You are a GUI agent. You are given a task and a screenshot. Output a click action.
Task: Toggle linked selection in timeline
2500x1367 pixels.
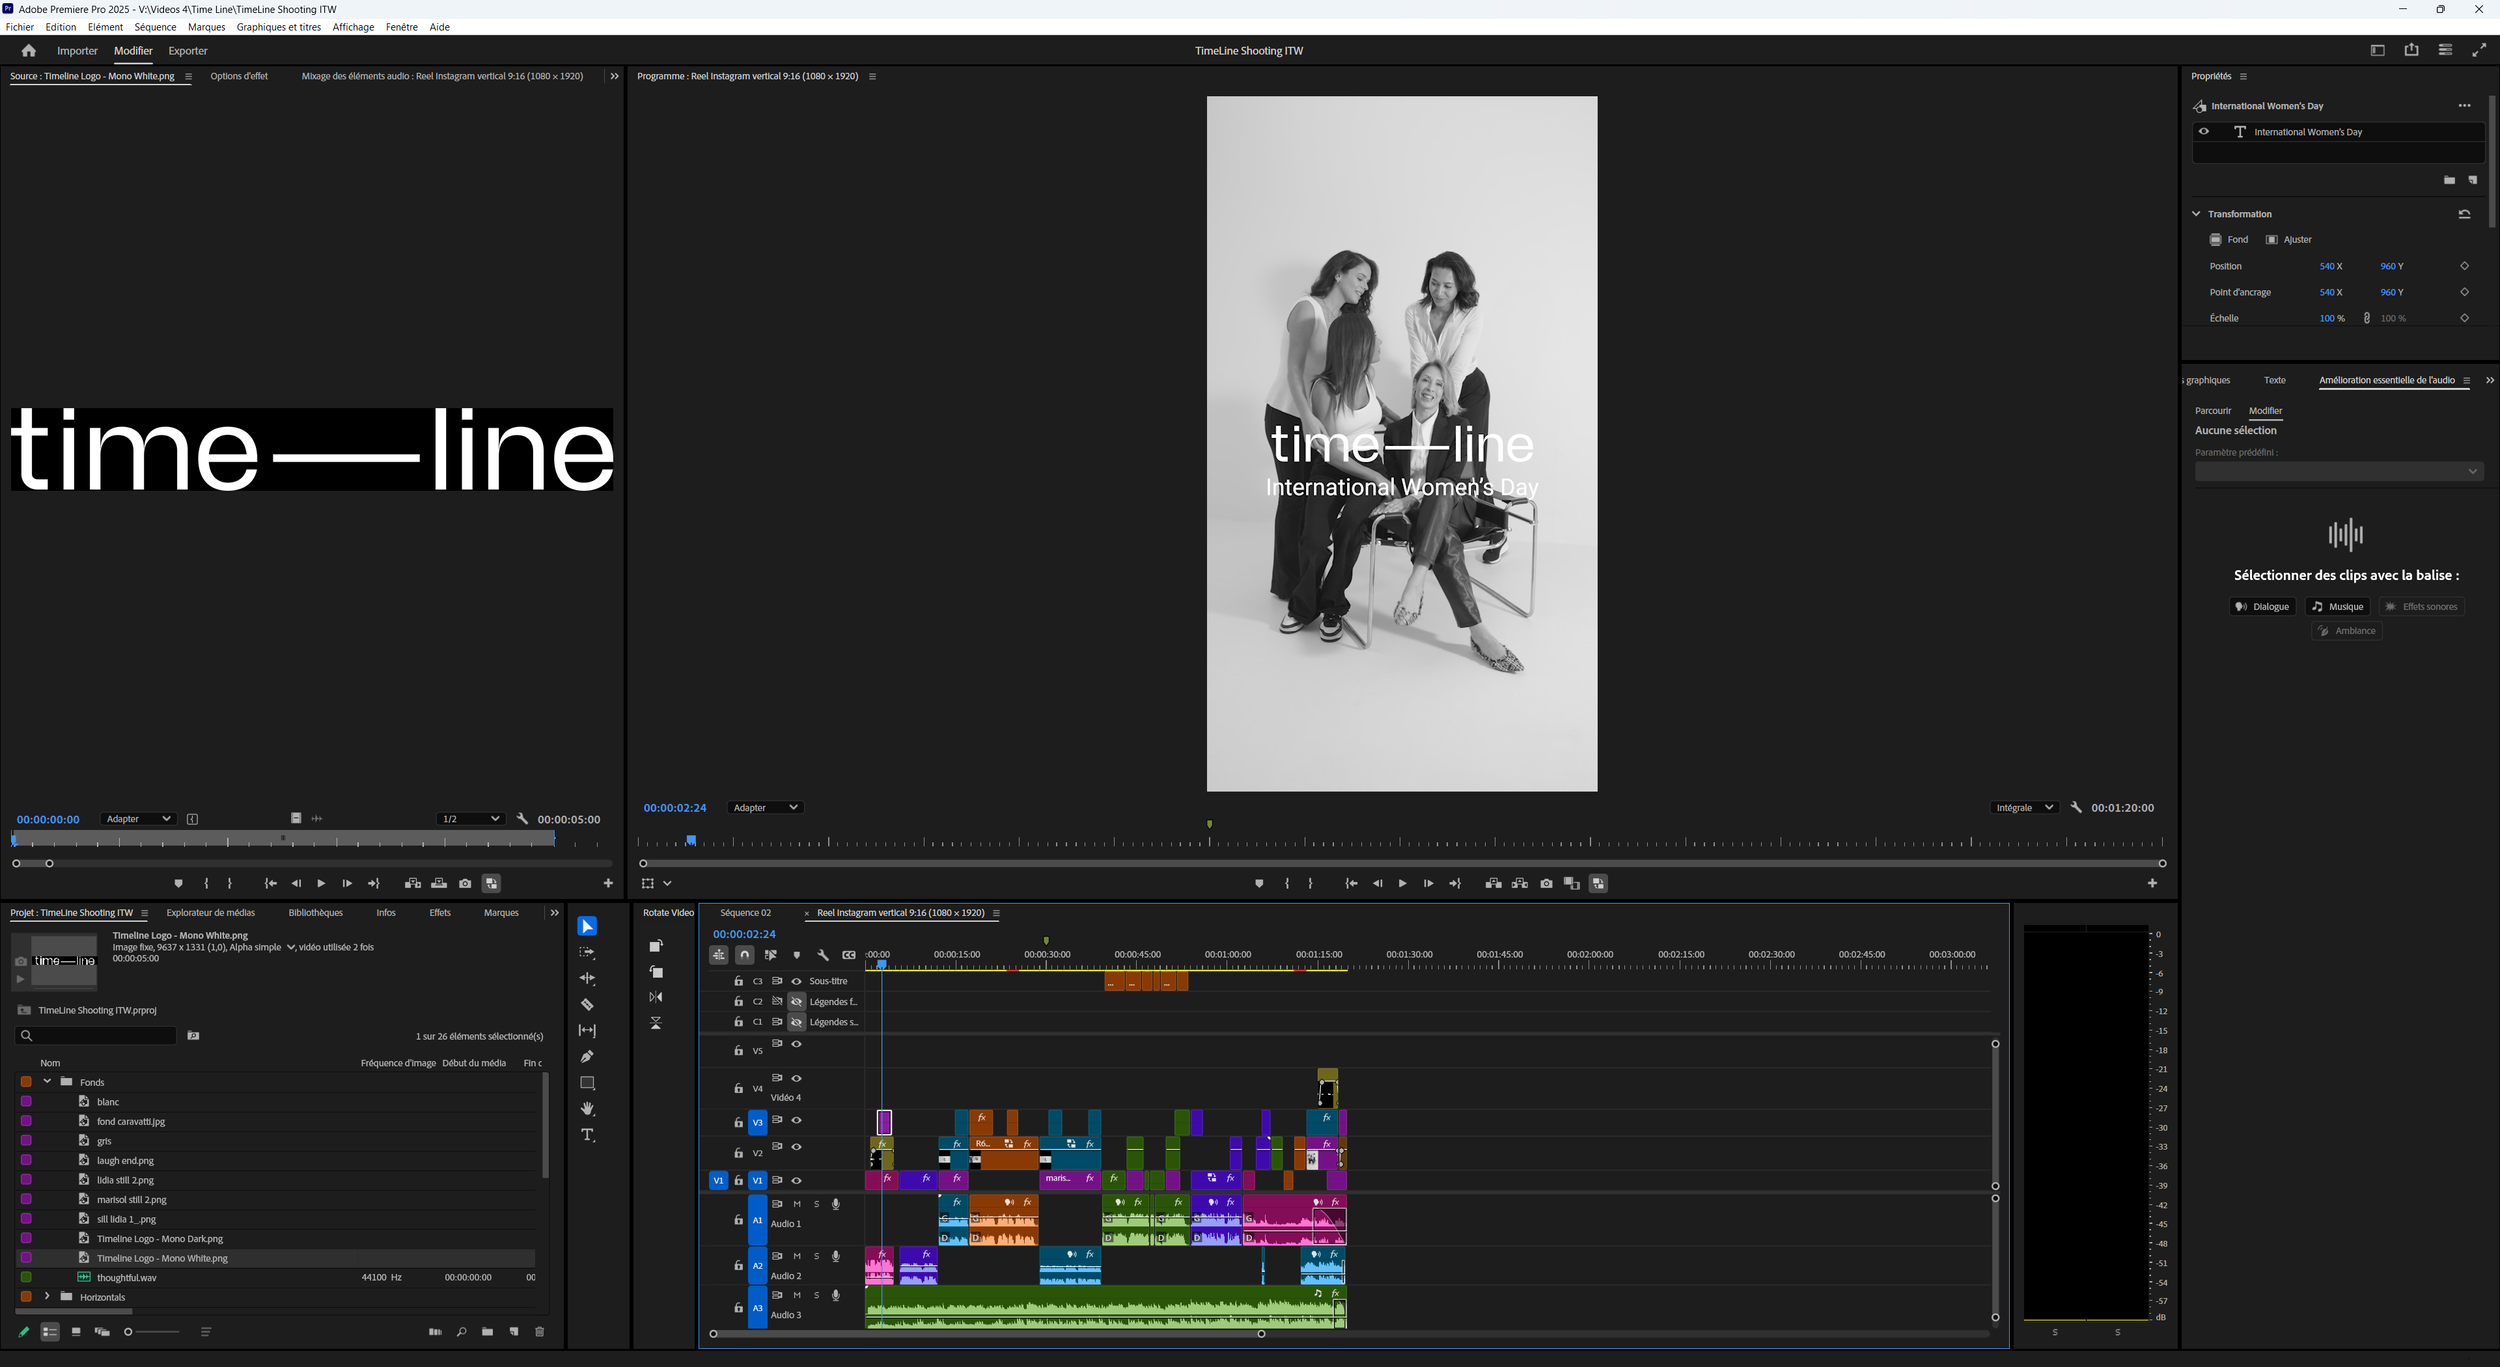771,955
